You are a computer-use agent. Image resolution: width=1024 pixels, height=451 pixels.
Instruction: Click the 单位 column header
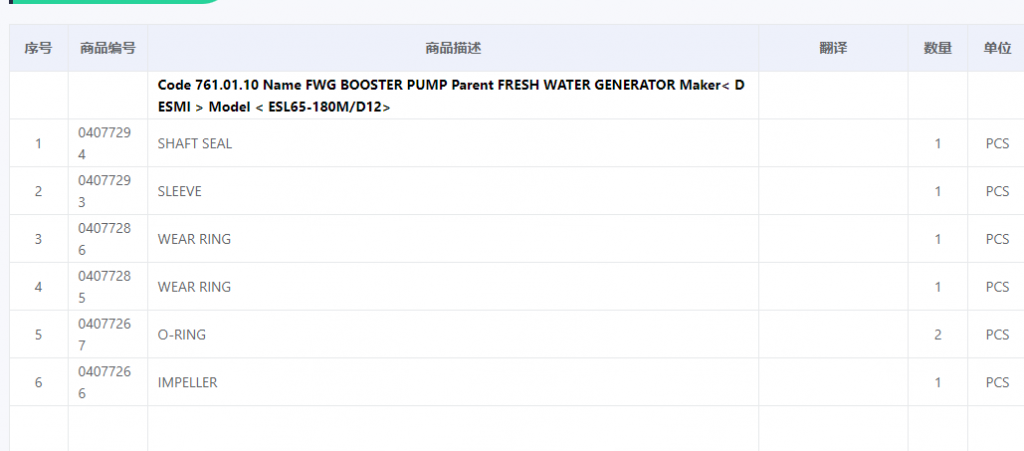coord(997,48)
